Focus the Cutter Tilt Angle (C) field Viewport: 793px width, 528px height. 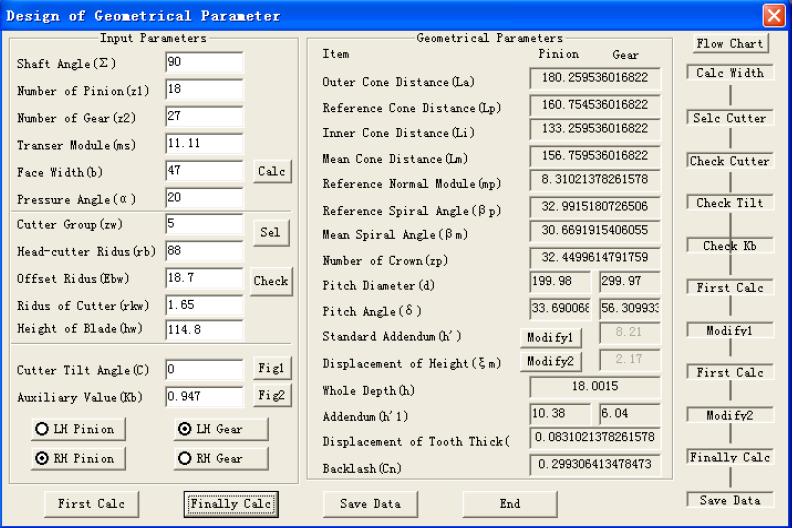coord(204,370)
